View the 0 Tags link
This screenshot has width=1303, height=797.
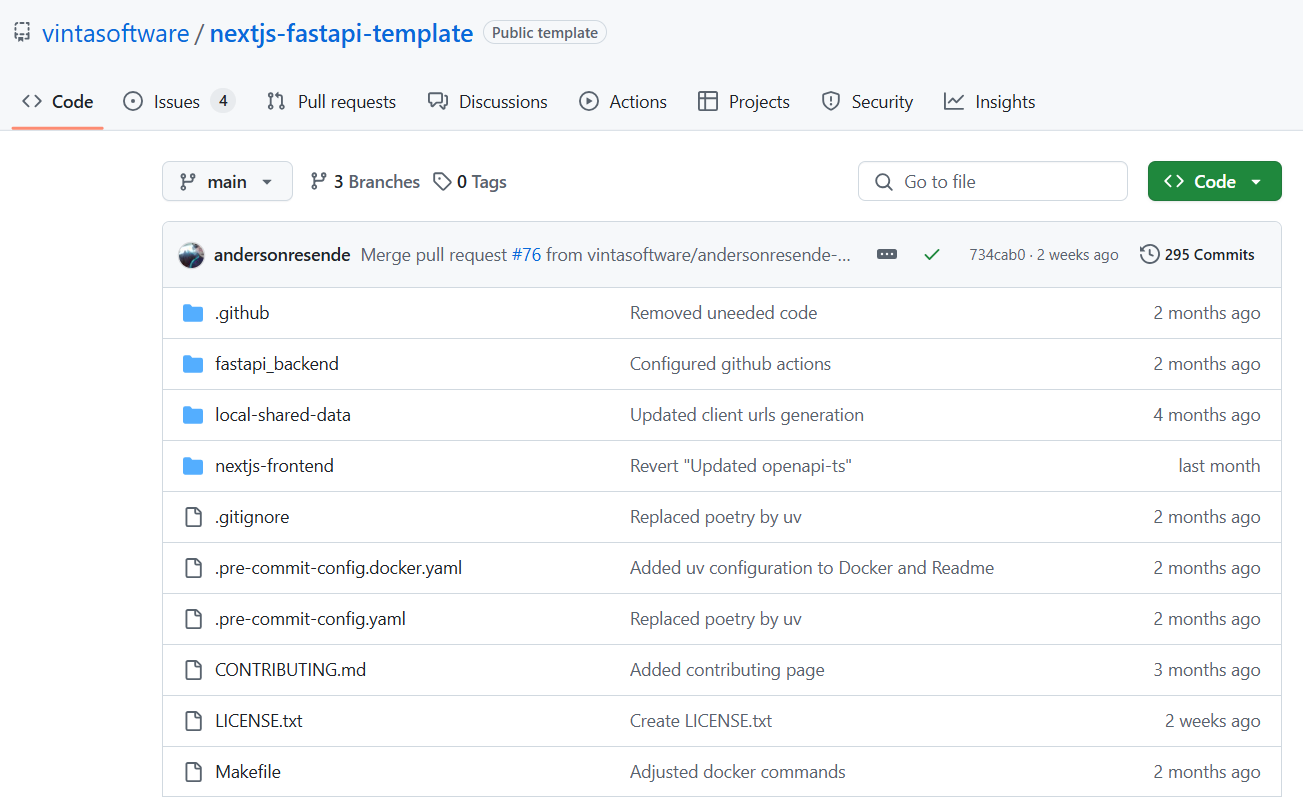tap(470, 182)
